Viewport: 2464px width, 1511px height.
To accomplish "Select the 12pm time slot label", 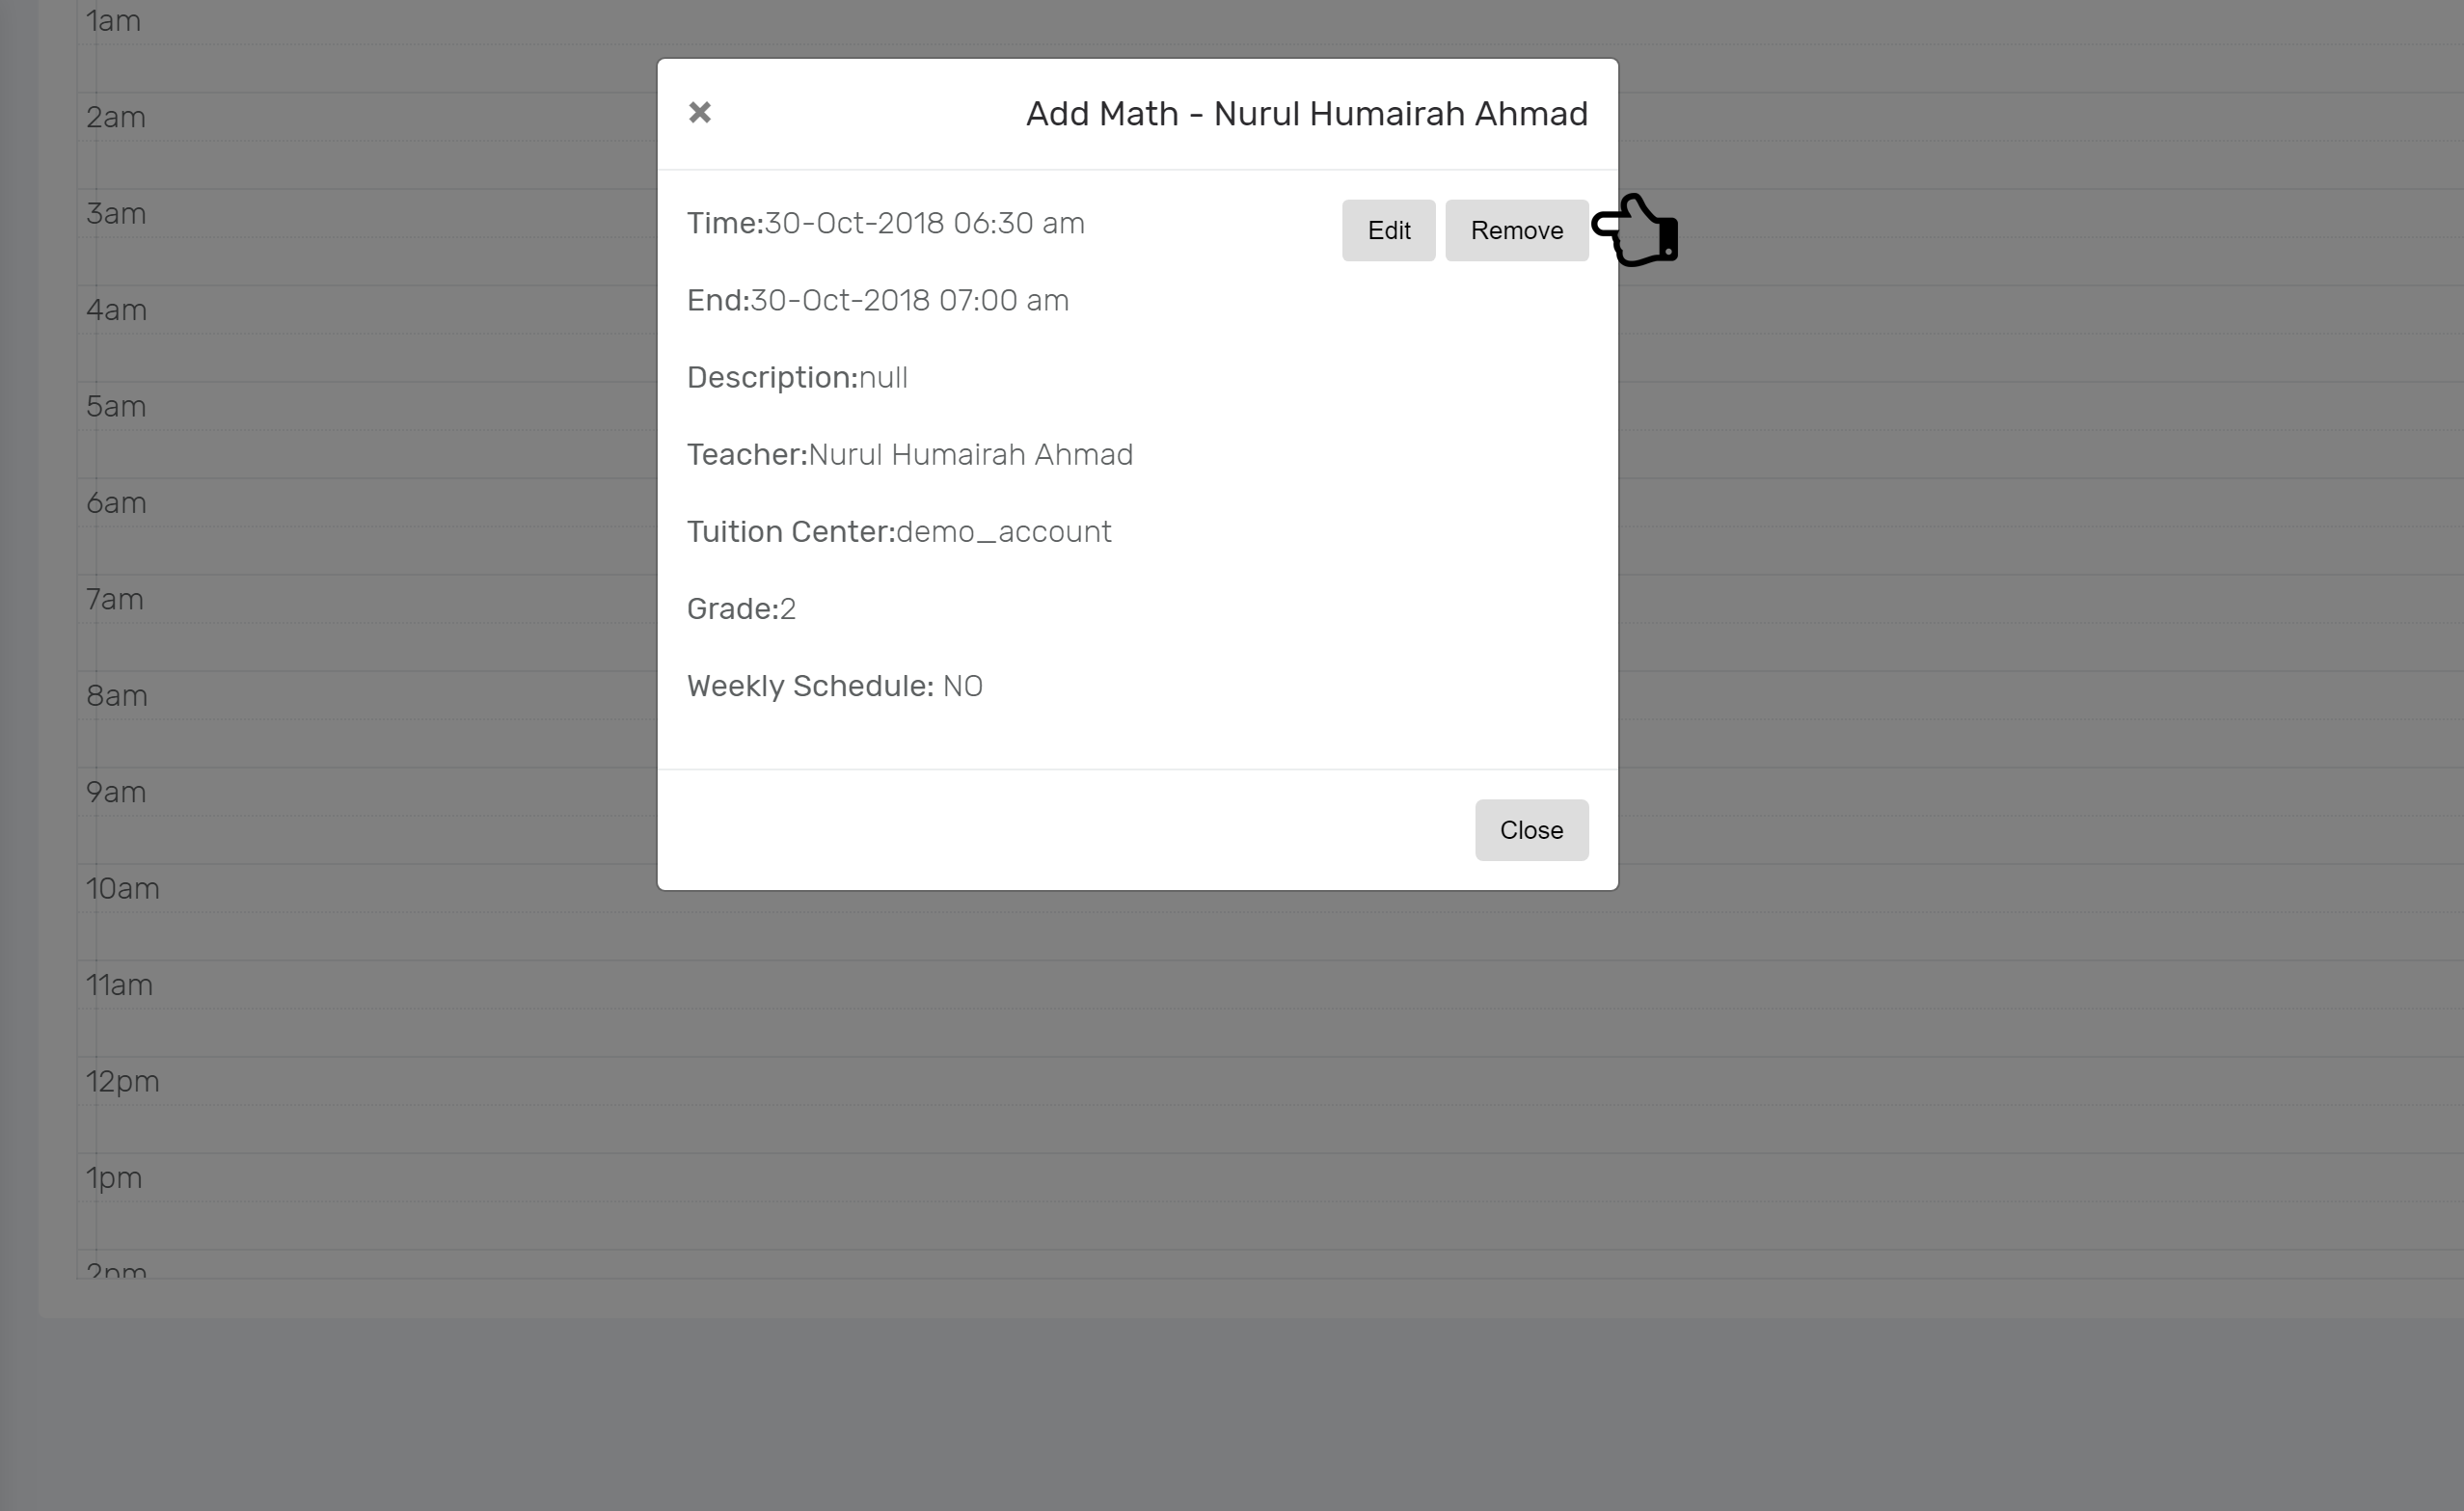I will (x=122, y=1082).
